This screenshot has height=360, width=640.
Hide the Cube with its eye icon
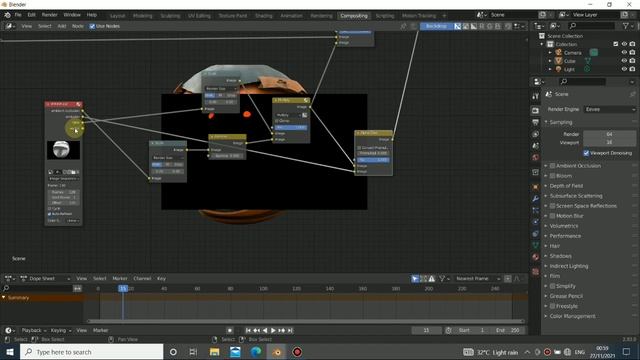pyautogui.click(x=624, y=61)
